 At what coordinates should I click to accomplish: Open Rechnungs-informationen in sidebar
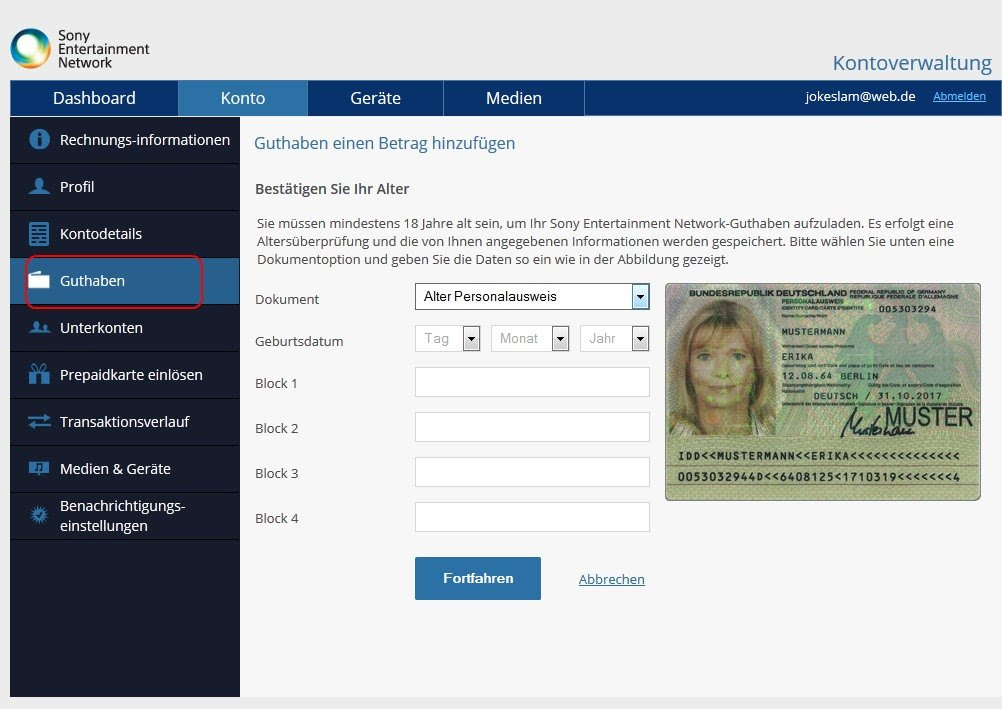[125, 140]
